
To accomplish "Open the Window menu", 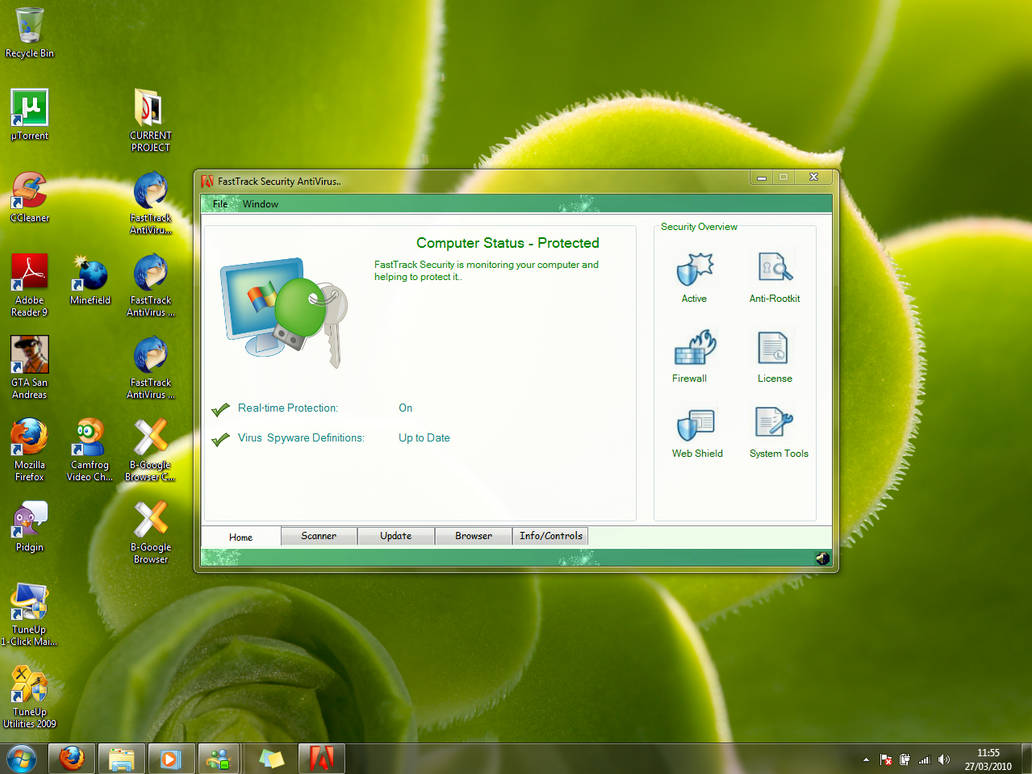I will point(260,203).
